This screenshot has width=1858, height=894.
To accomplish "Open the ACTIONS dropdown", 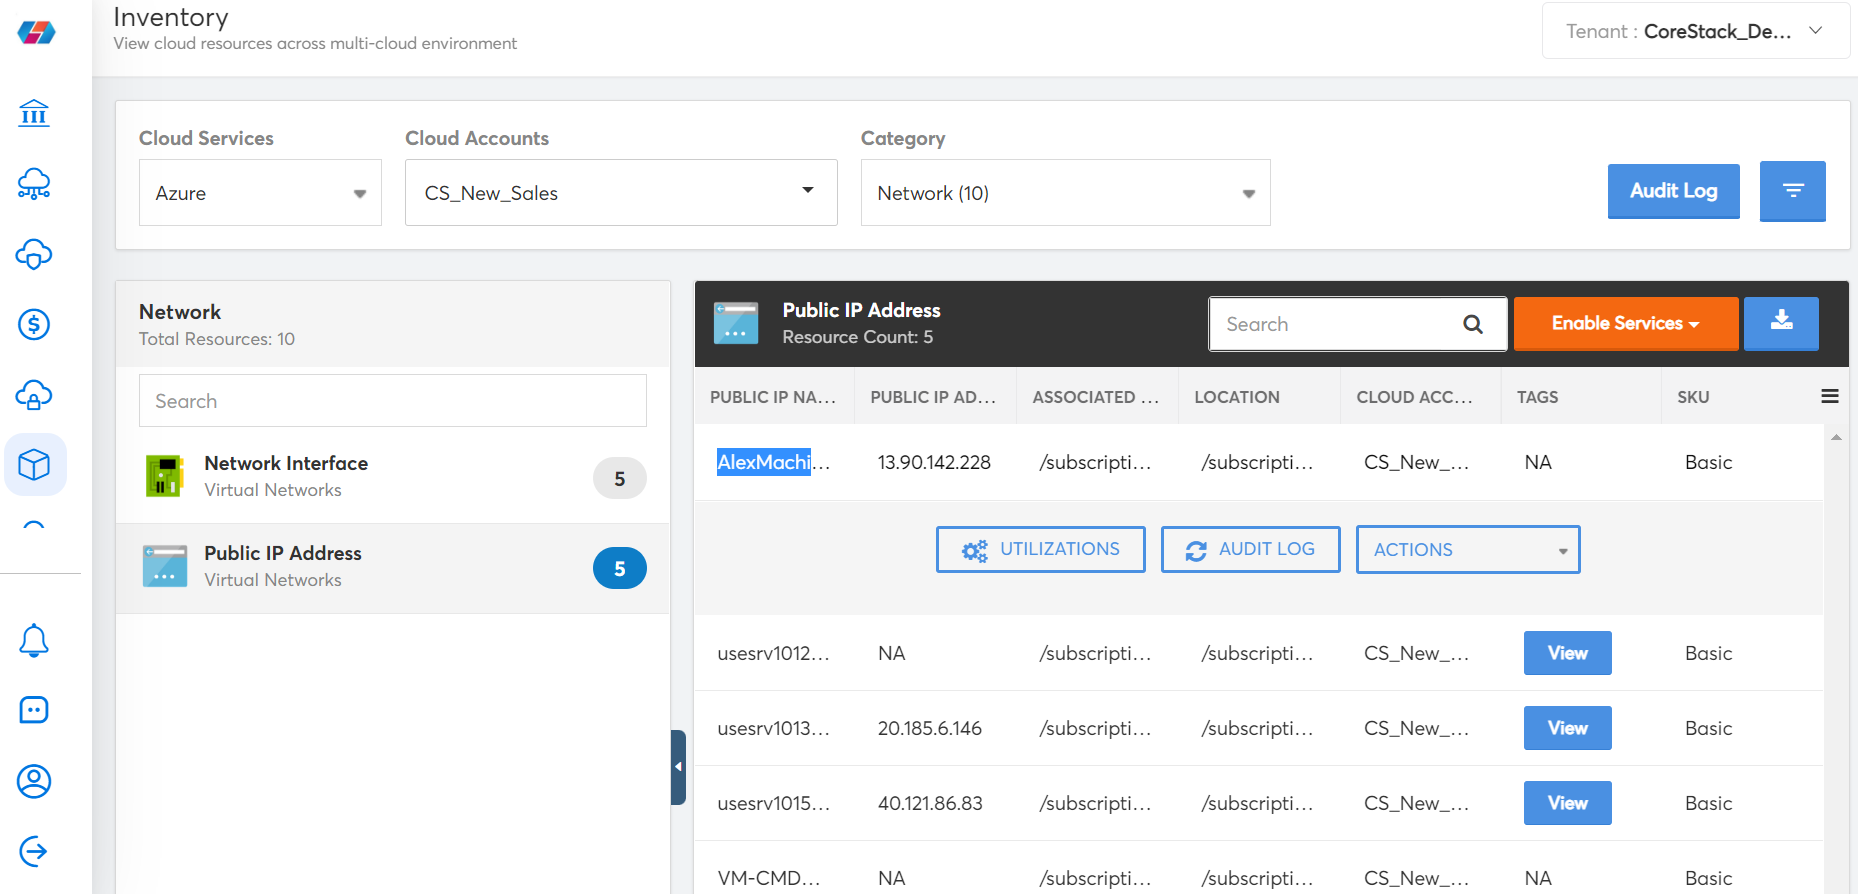I will pyautogui.click(x=1467, y=550).
